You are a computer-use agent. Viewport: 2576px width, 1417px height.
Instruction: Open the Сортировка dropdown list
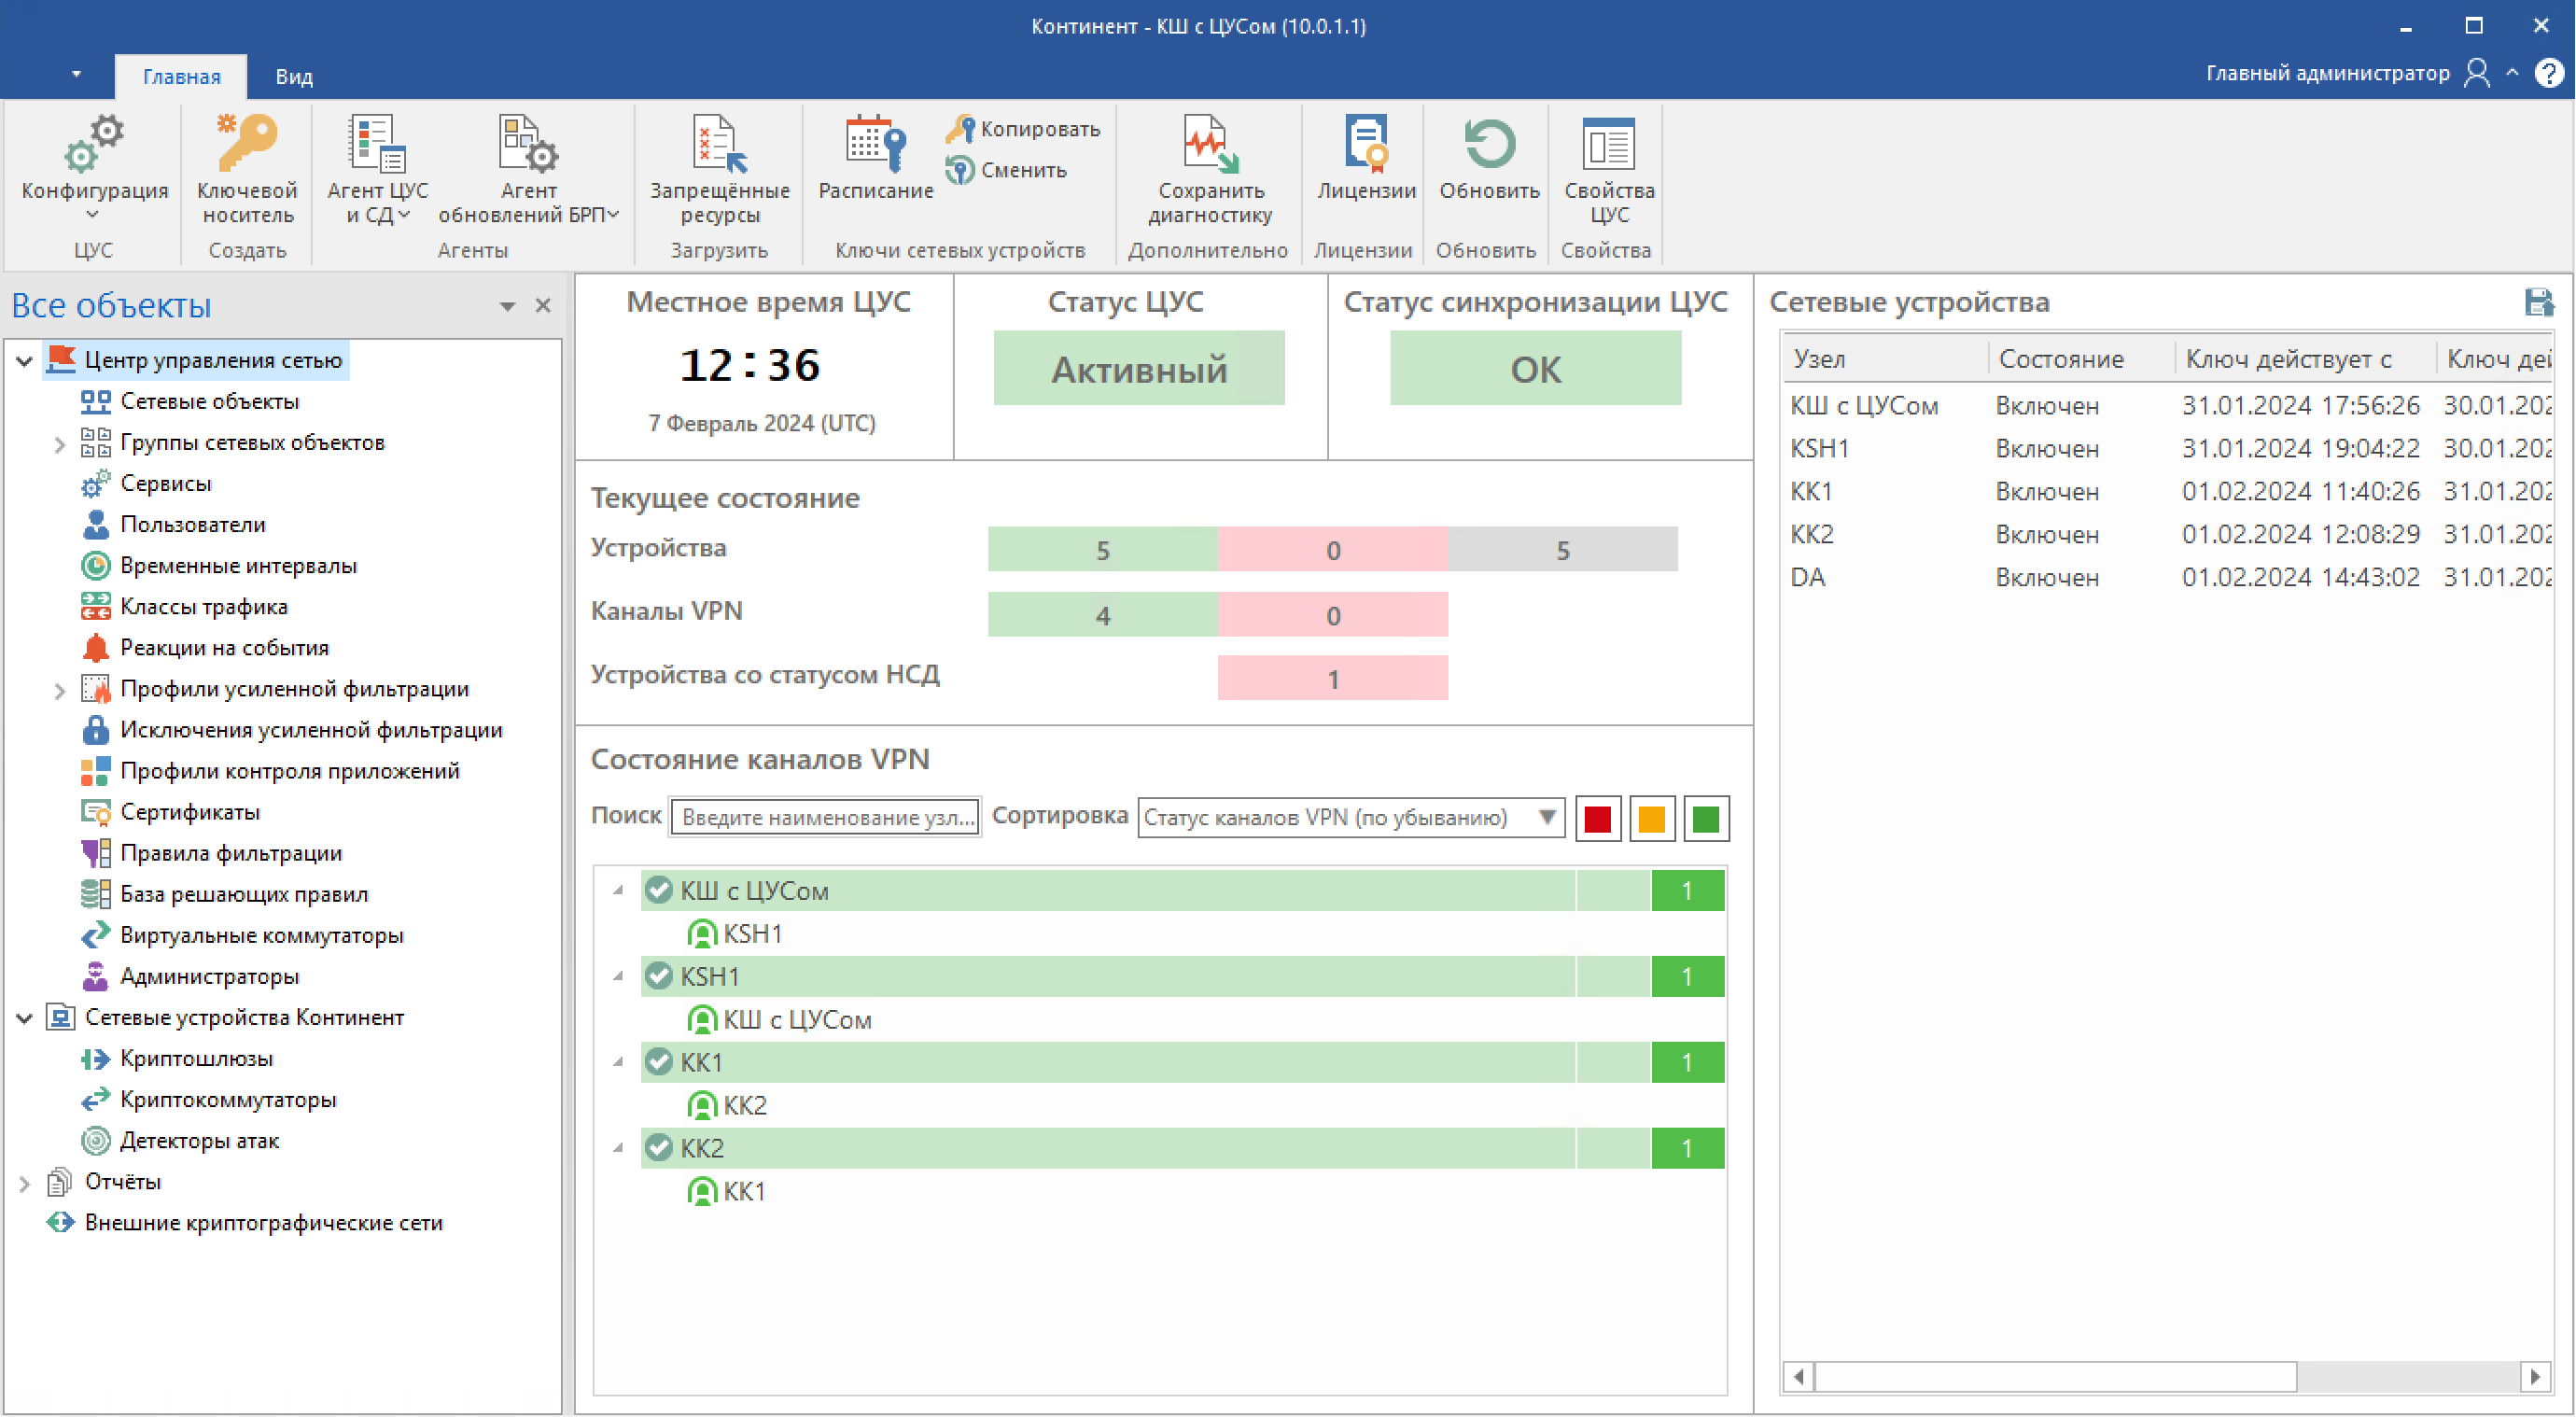[x=1546, y=817]
